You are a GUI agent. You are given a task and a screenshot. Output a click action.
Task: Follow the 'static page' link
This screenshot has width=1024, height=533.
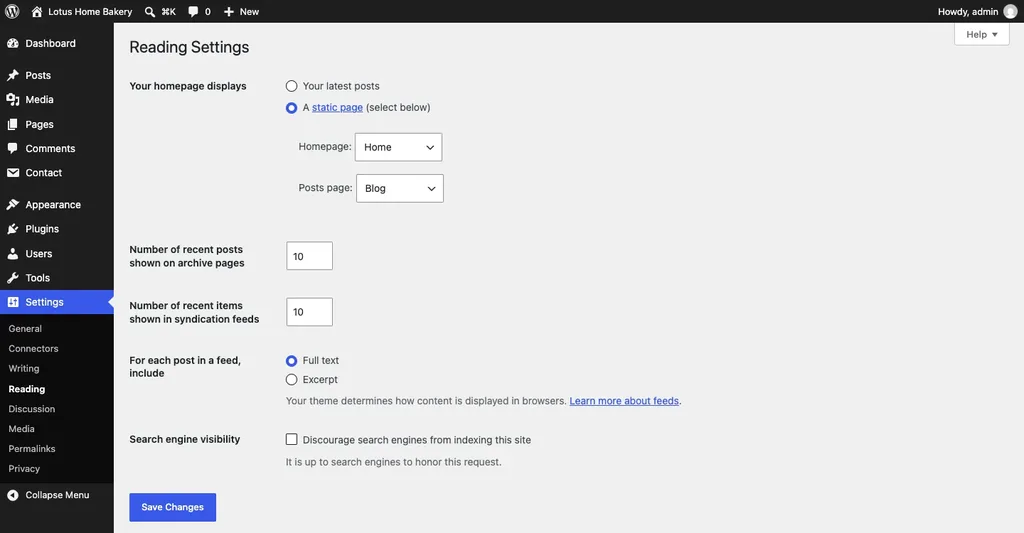coord(337,108)
